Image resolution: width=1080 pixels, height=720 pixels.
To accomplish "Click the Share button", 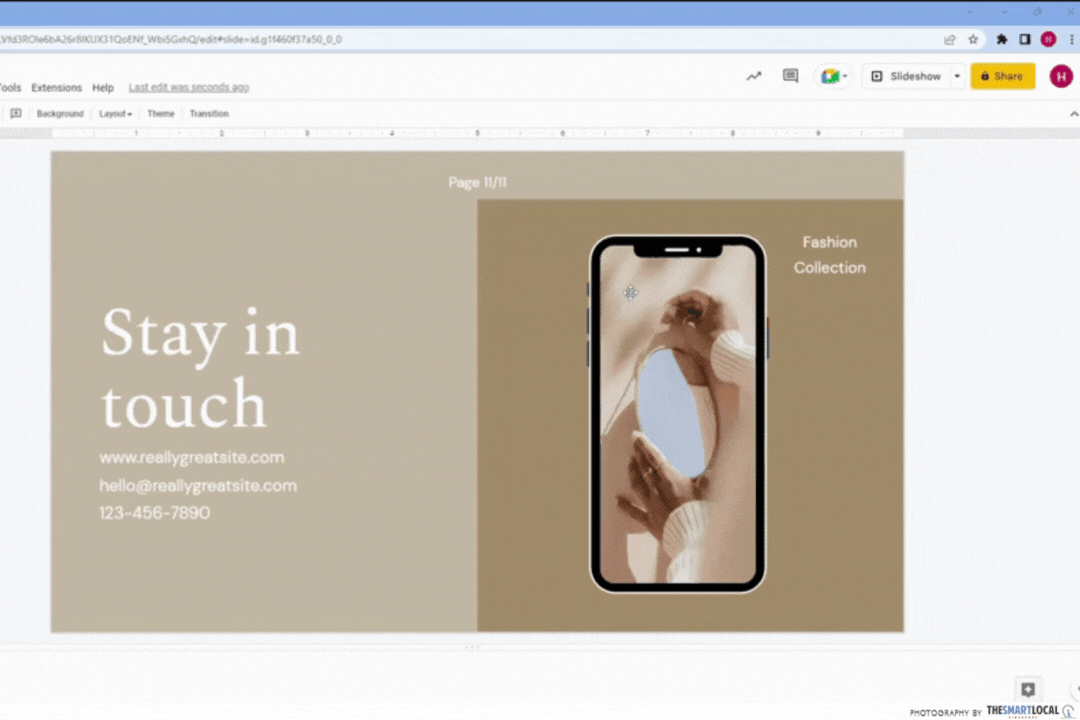I will pyautogui.click(x=1002, y=76).
